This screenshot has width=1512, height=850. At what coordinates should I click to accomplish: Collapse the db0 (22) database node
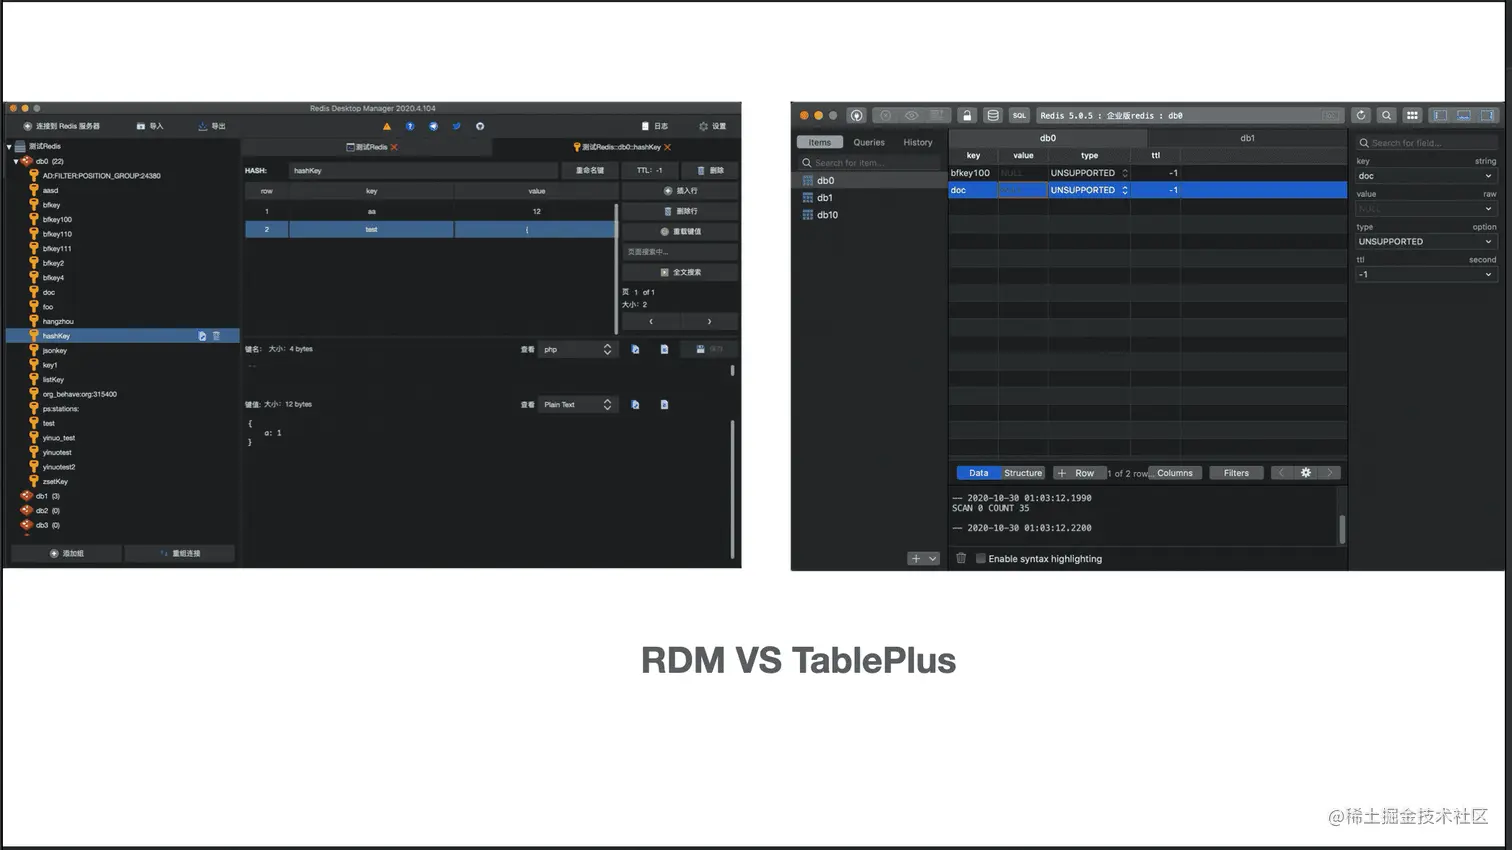(16, 161)
